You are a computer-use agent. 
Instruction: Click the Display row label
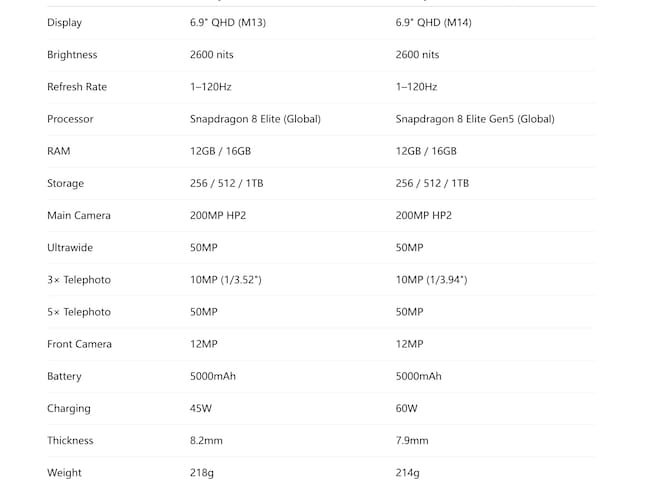pyautogui.click(x=64, y=23)
